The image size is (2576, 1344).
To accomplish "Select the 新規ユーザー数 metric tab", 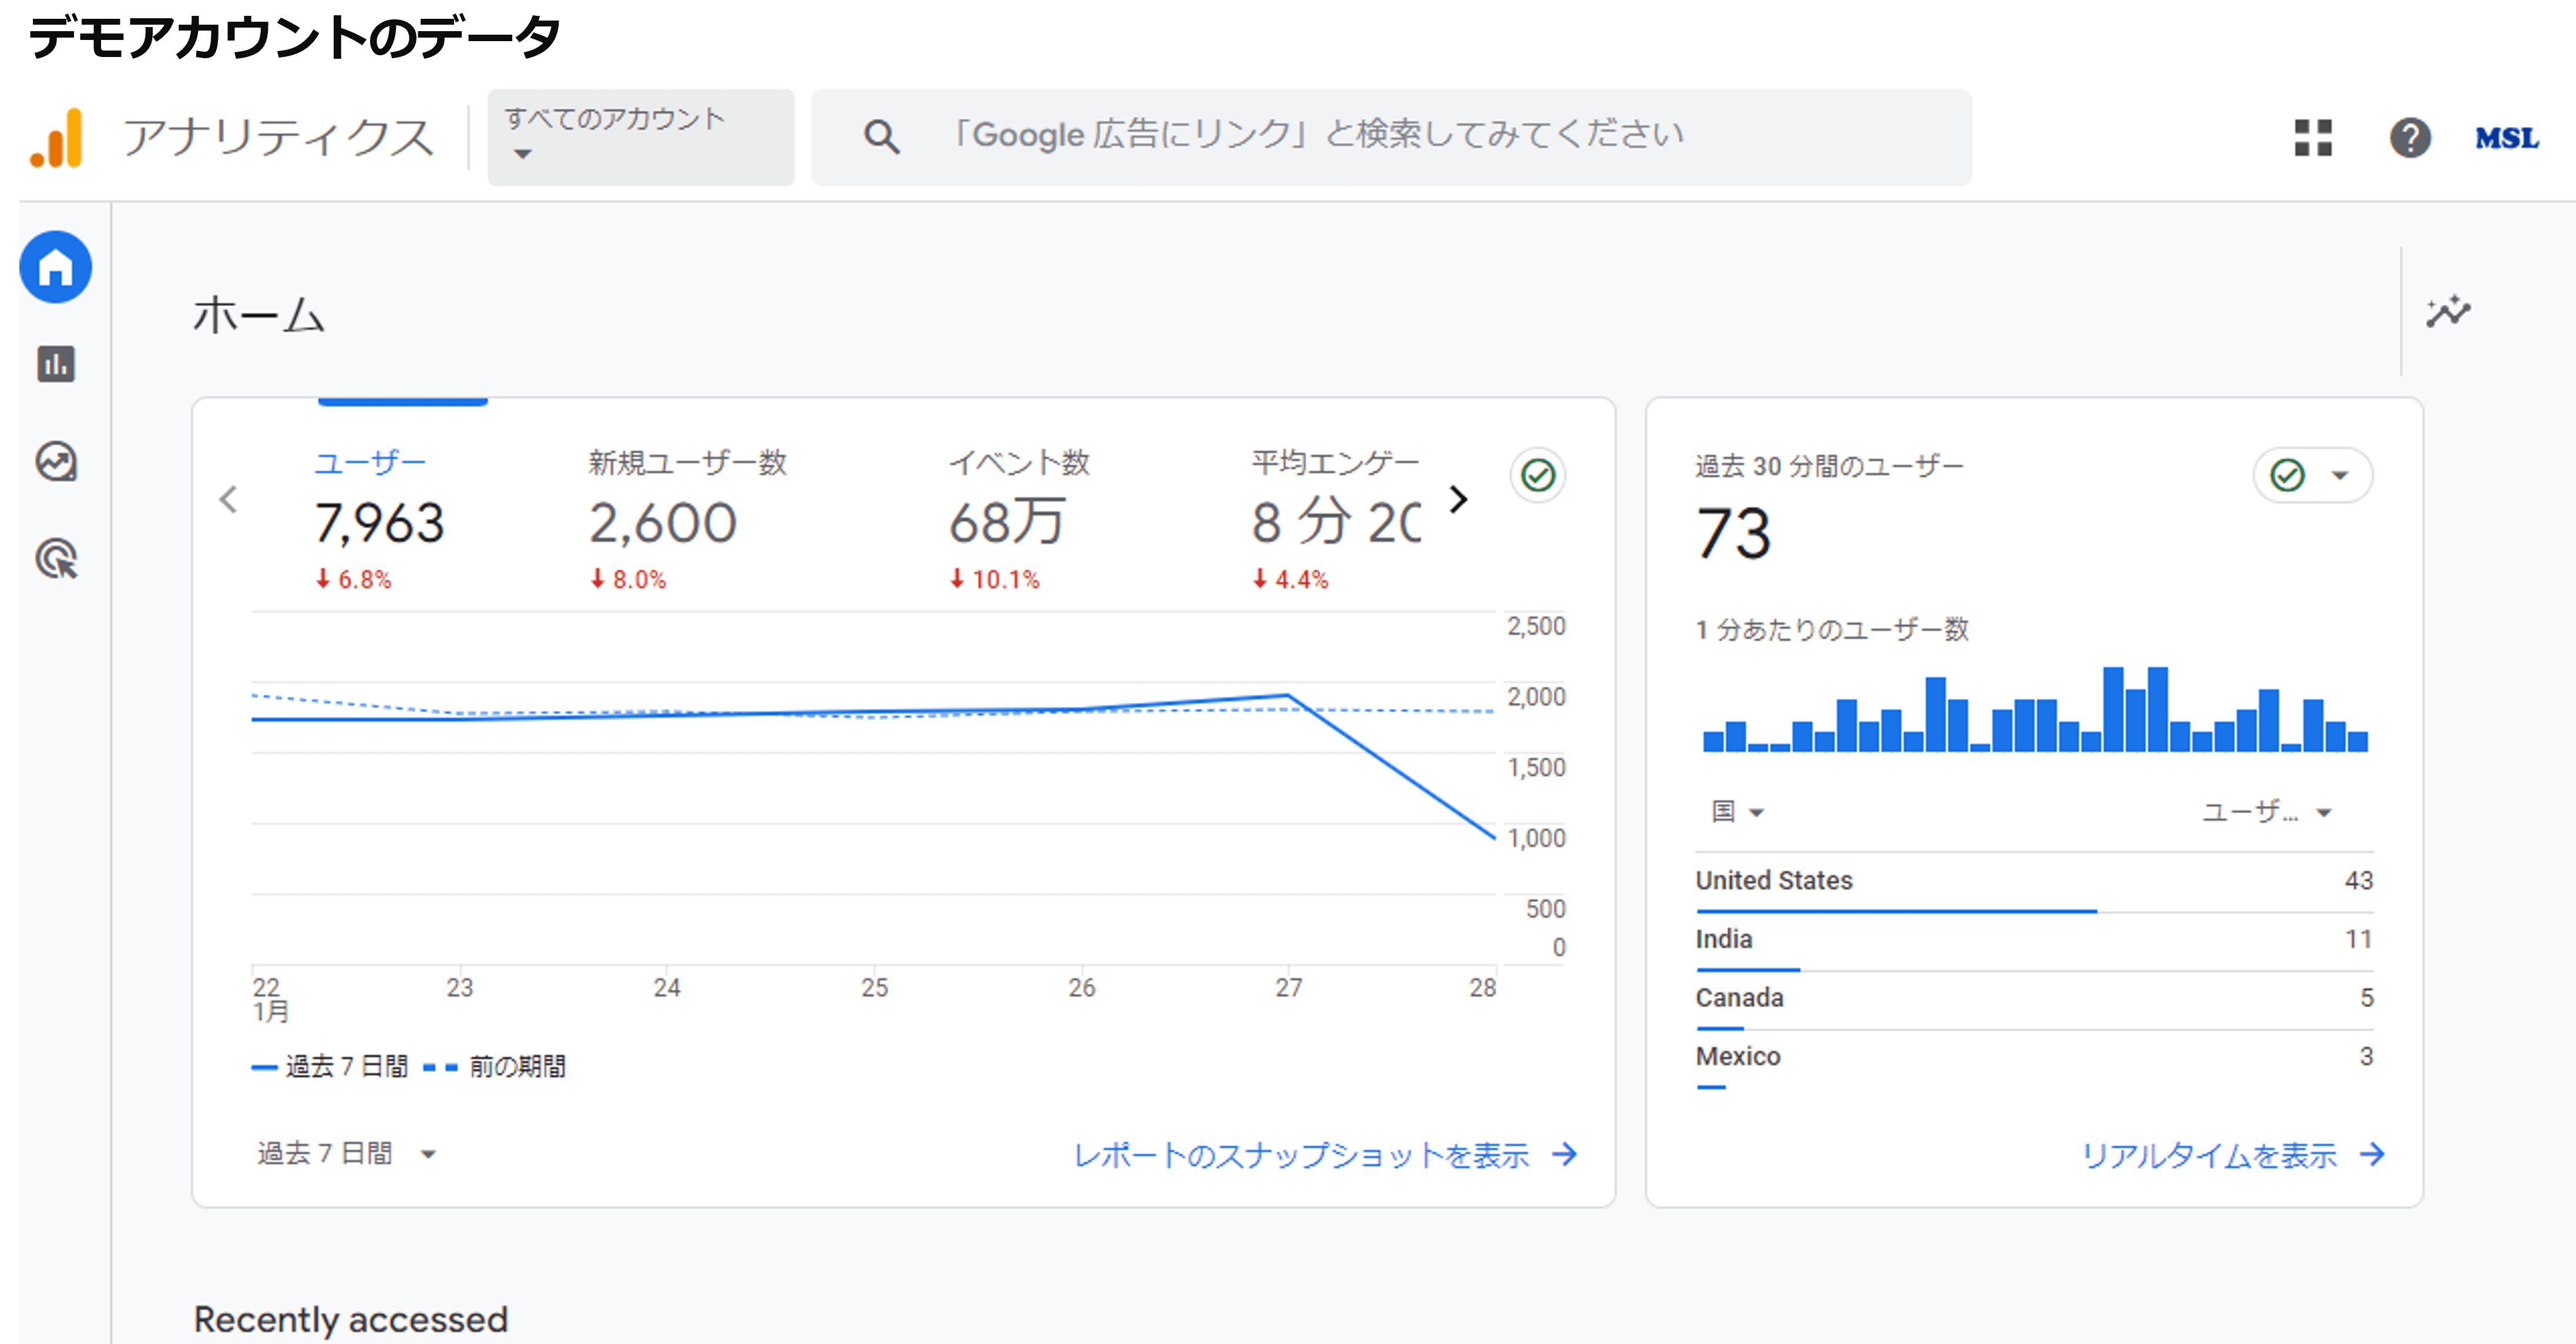I will coord(688,519).
